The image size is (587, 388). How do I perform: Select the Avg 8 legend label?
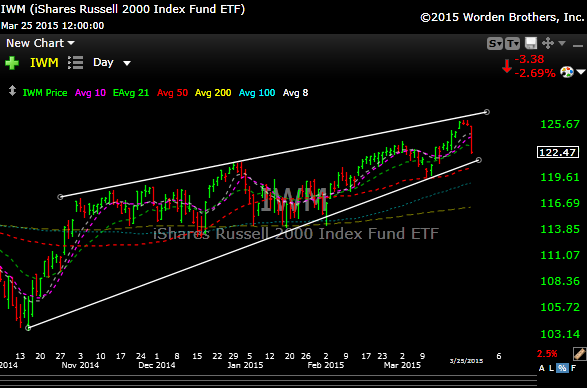[x=295, y=93]
